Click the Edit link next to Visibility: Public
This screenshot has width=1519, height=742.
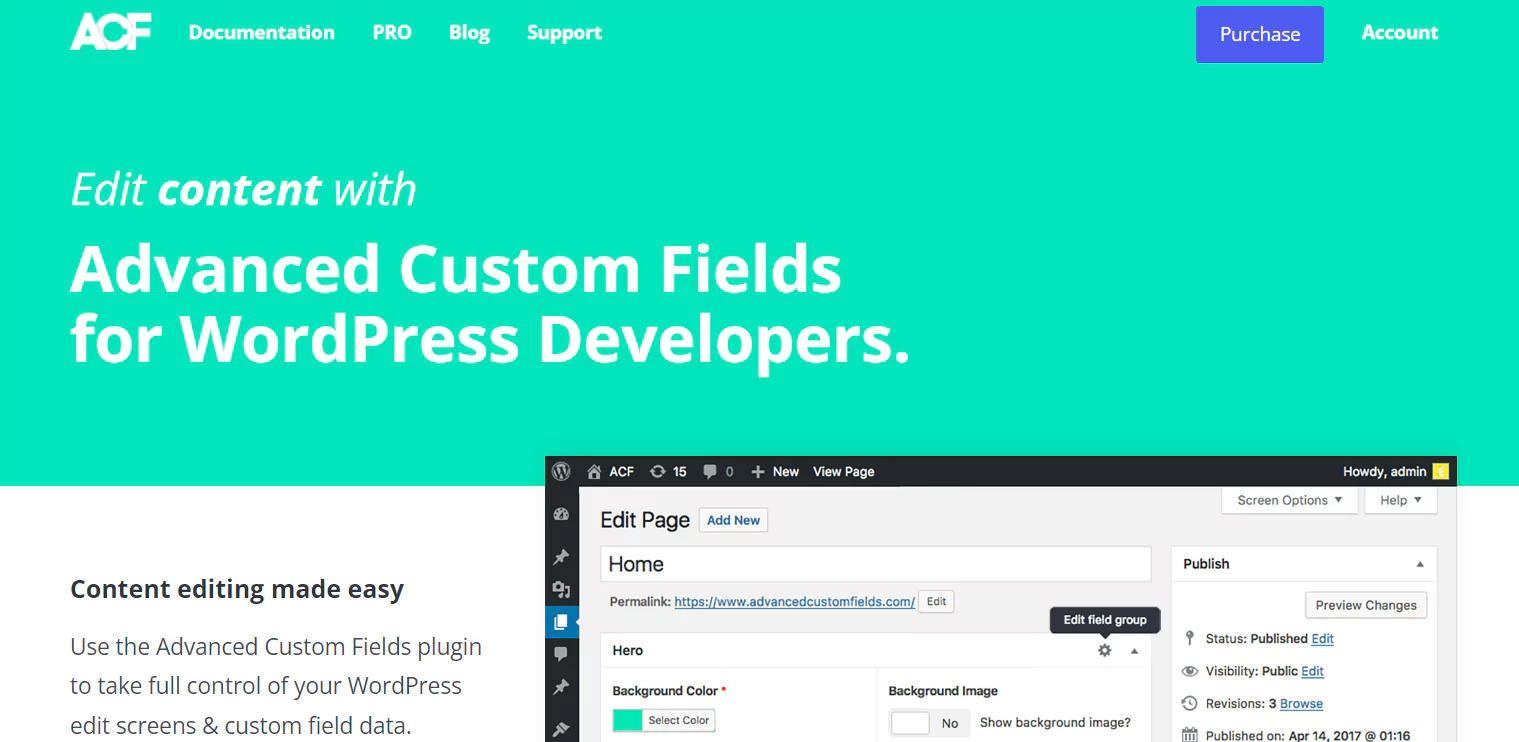pos(1313,671)
